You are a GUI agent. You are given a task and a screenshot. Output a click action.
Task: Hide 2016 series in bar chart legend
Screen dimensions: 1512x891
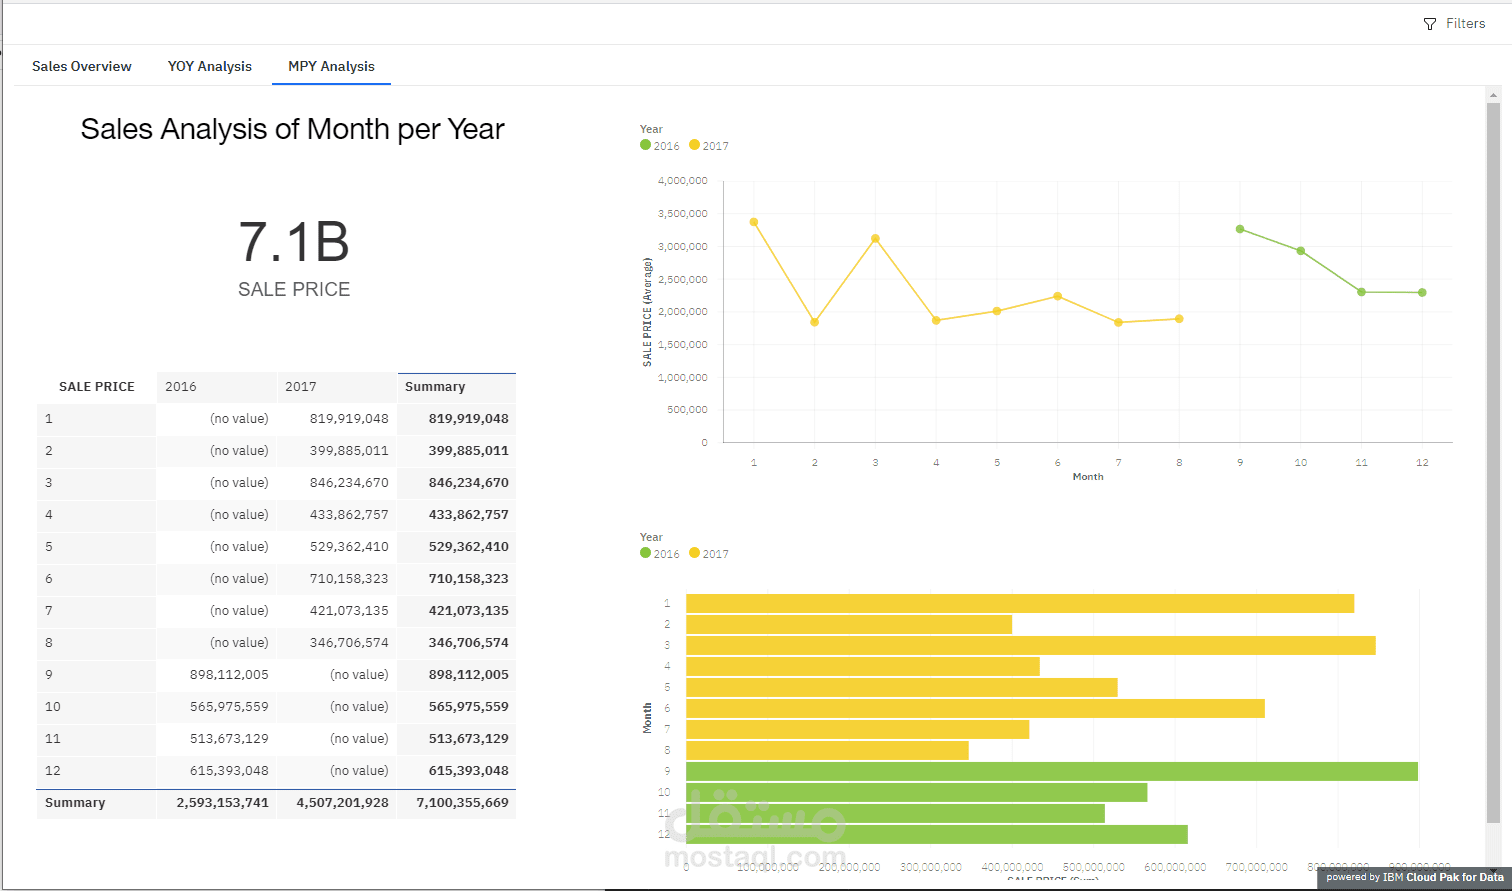point(660,554)
